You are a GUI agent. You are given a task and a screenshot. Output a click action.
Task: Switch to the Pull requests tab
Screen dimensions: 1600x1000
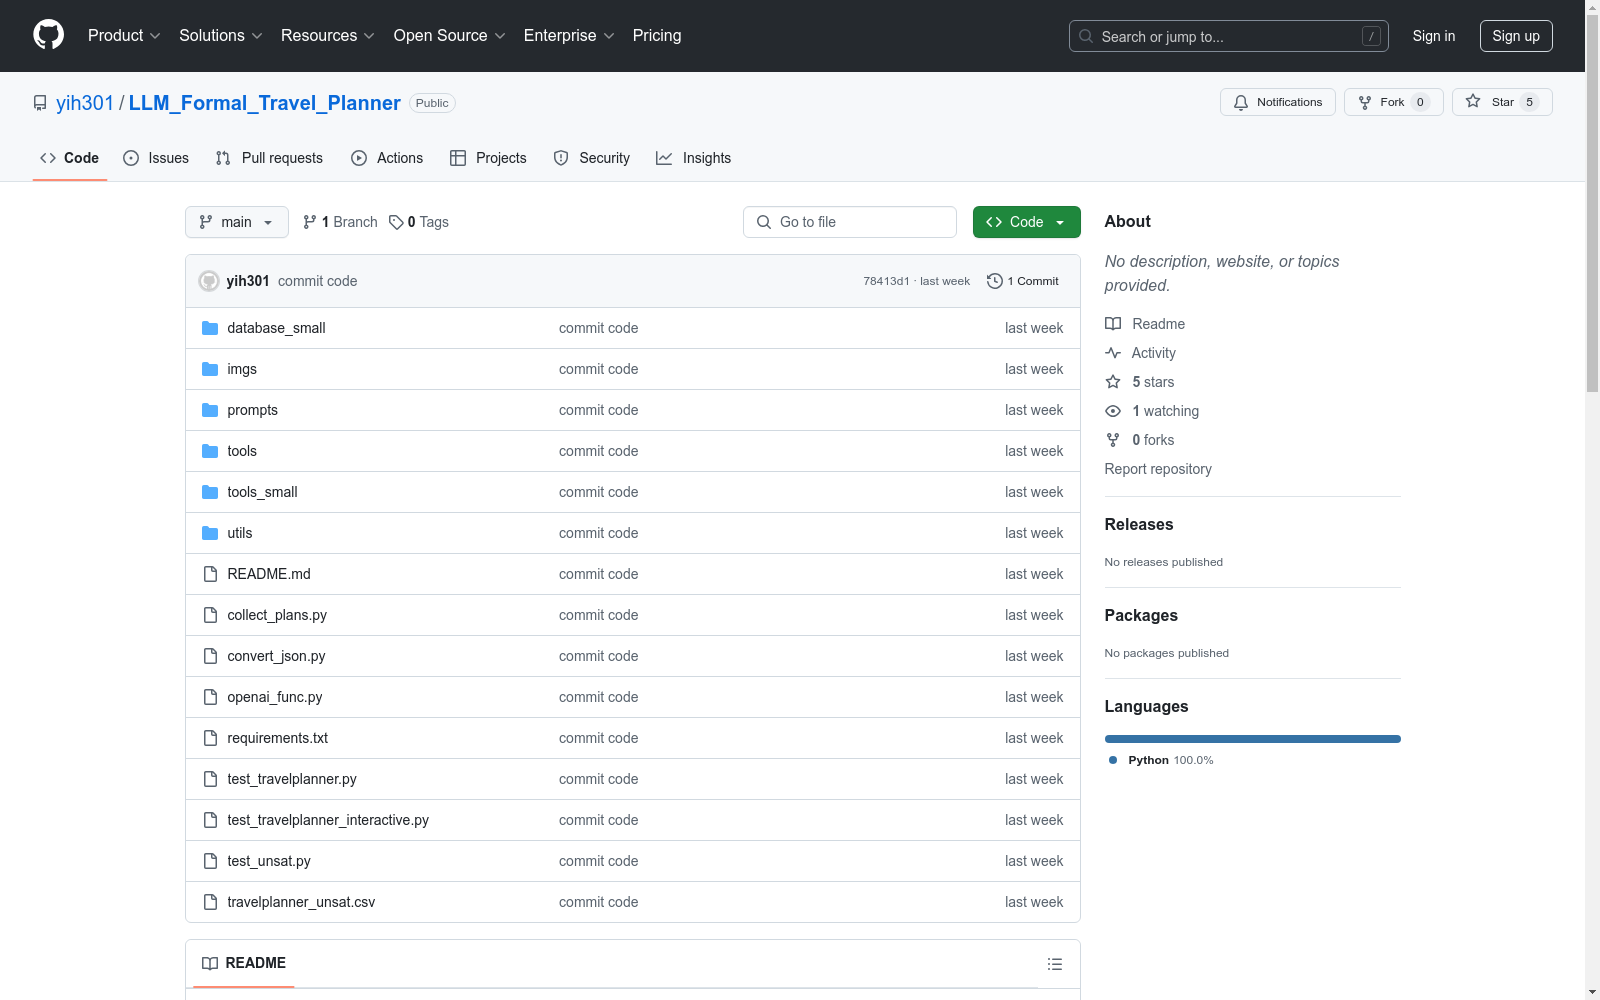269,158
